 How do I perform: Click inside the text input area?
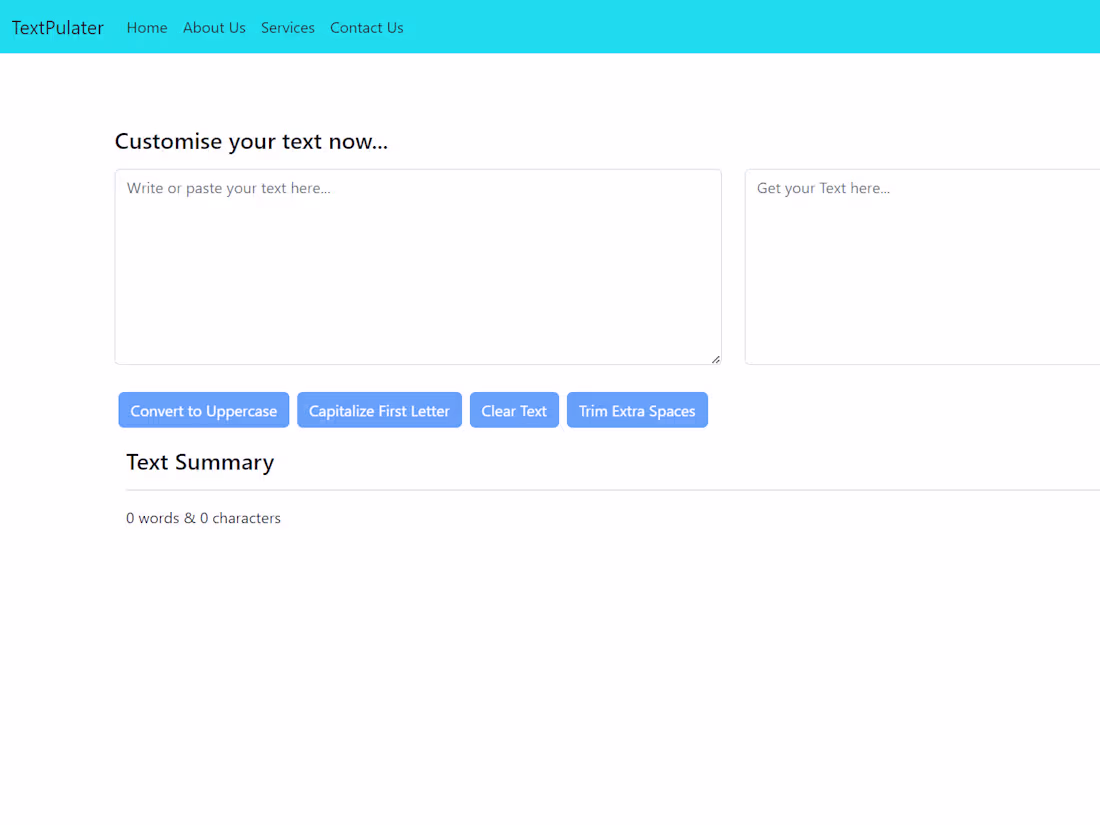(x=418, y=265)
